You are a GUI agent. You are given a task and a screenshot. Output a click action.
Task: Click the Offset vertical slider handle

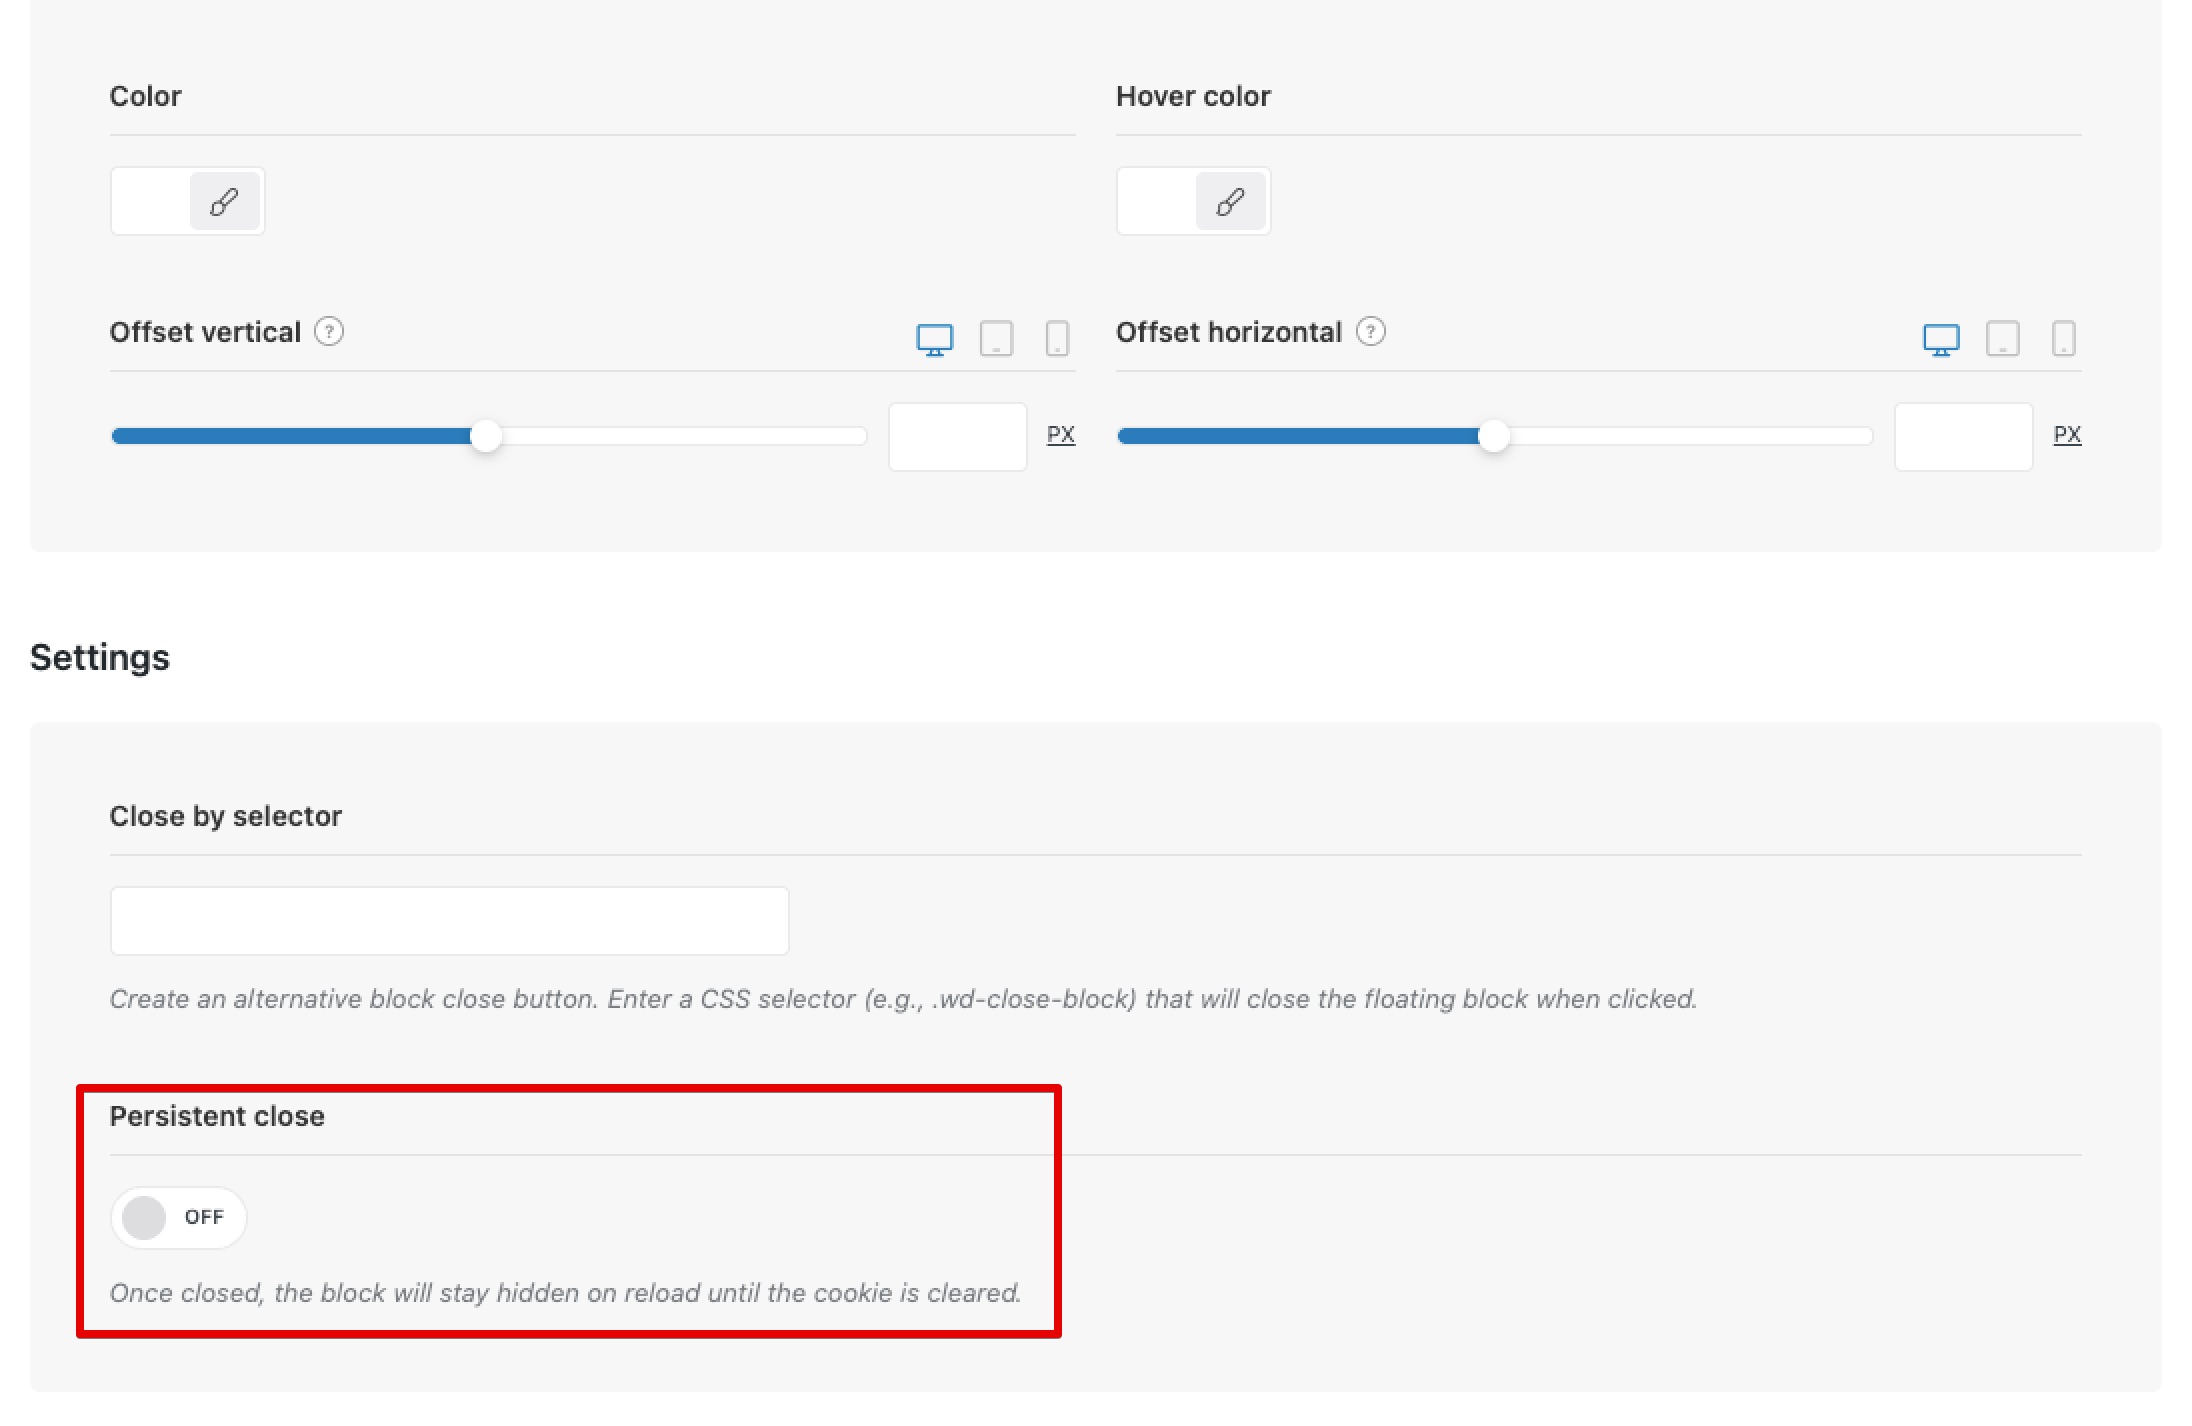pos(486,436)
